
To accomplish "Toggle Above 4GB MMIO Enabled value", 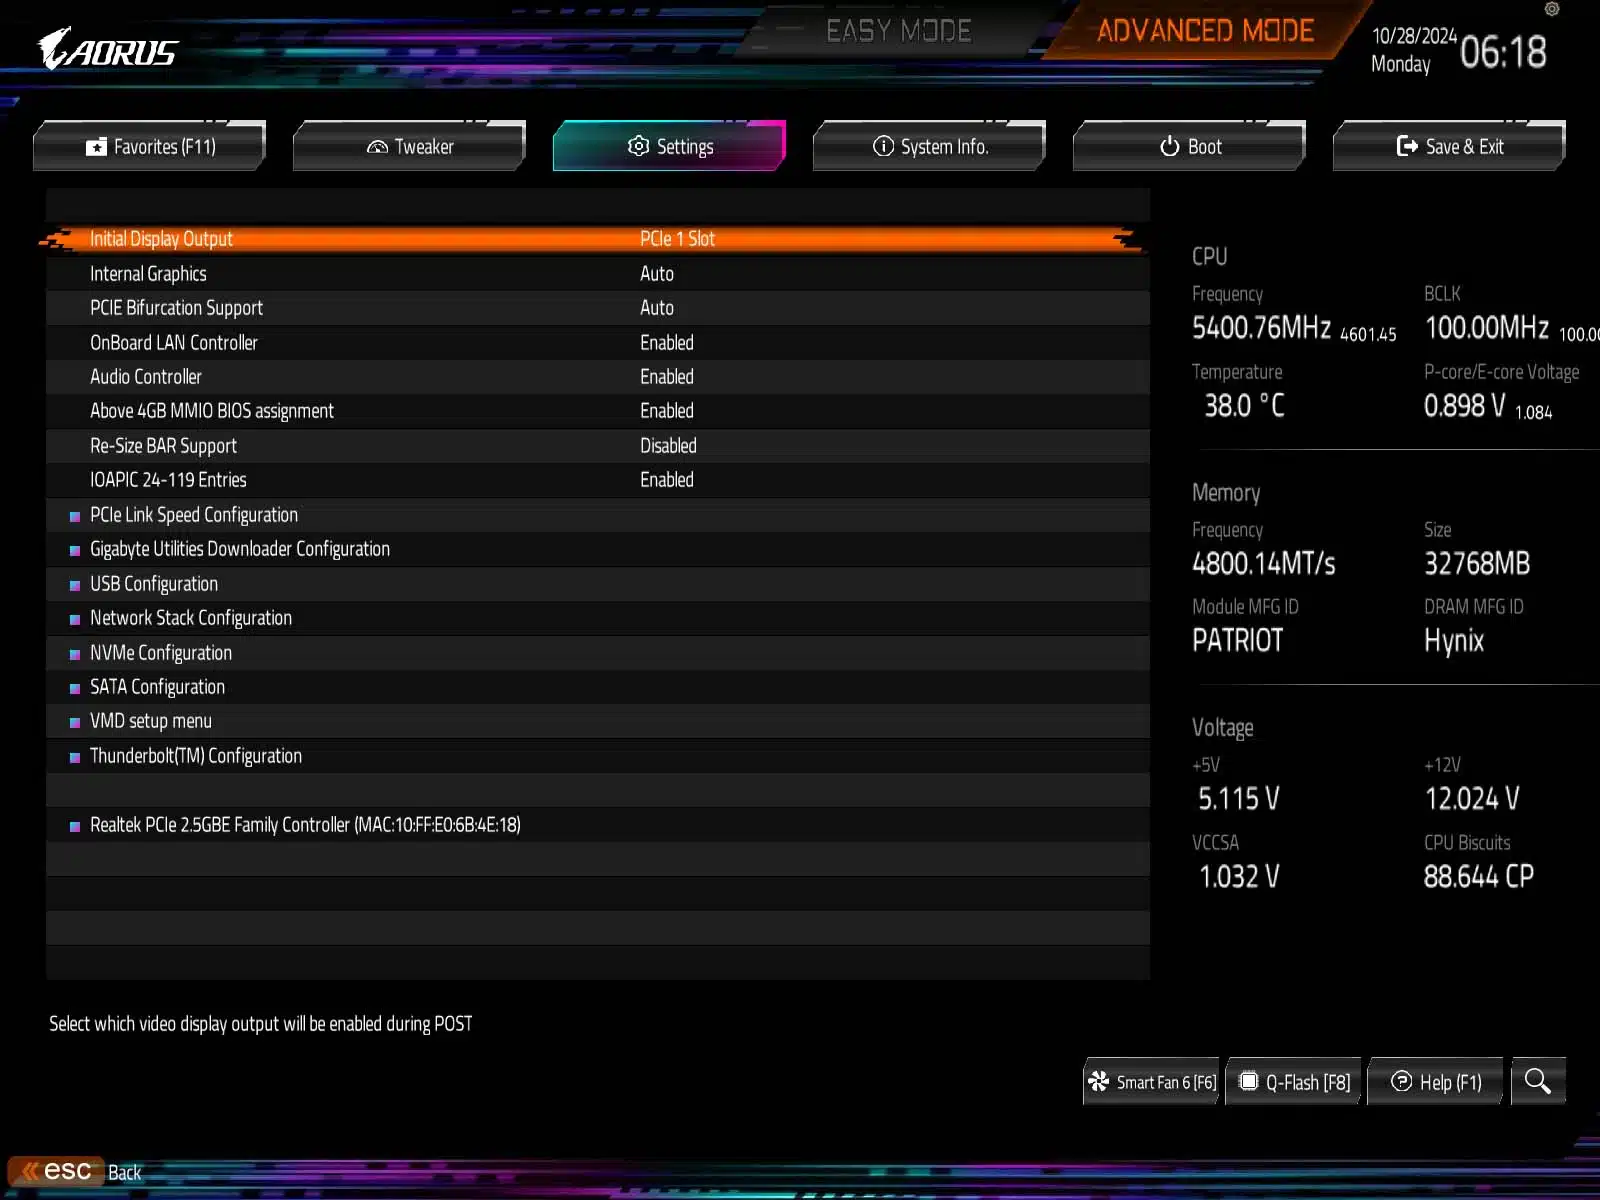I will (x=667, y=411).
